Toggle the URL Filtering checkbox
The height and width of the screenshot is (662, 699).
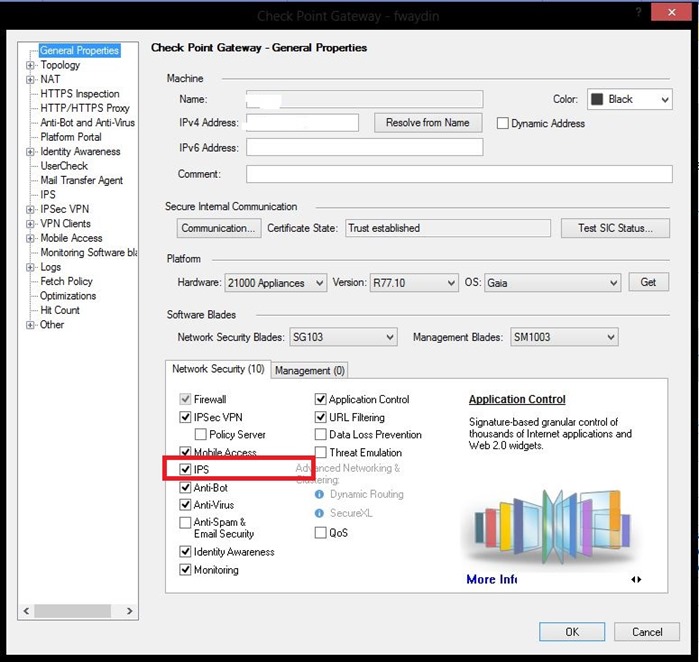click(321, 417)
